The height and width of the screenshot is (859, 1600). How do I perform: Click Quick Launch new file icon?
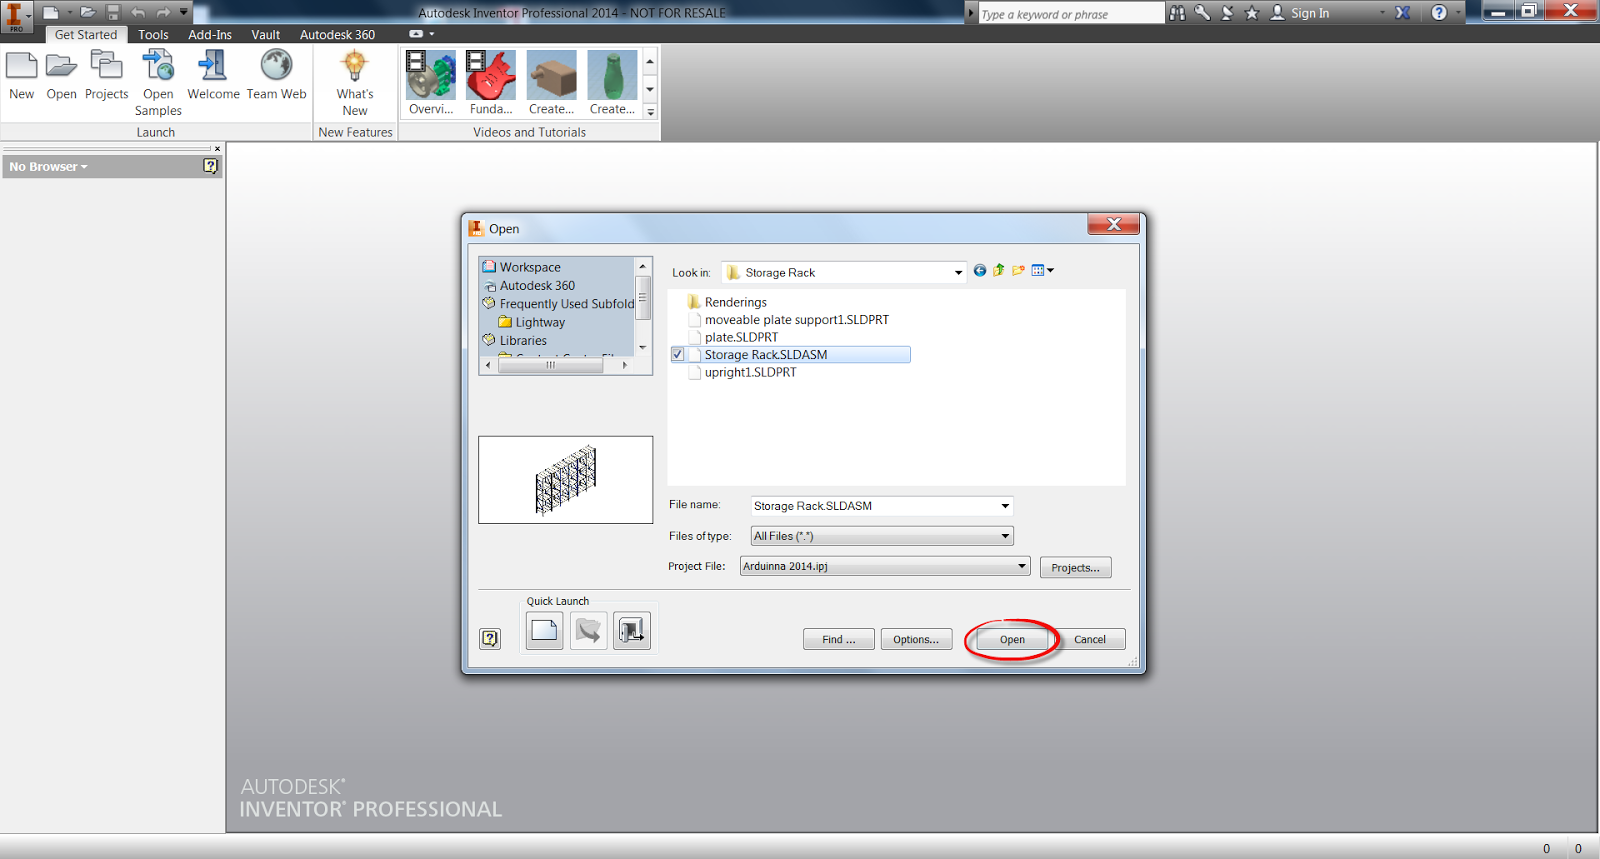(544, 631)
